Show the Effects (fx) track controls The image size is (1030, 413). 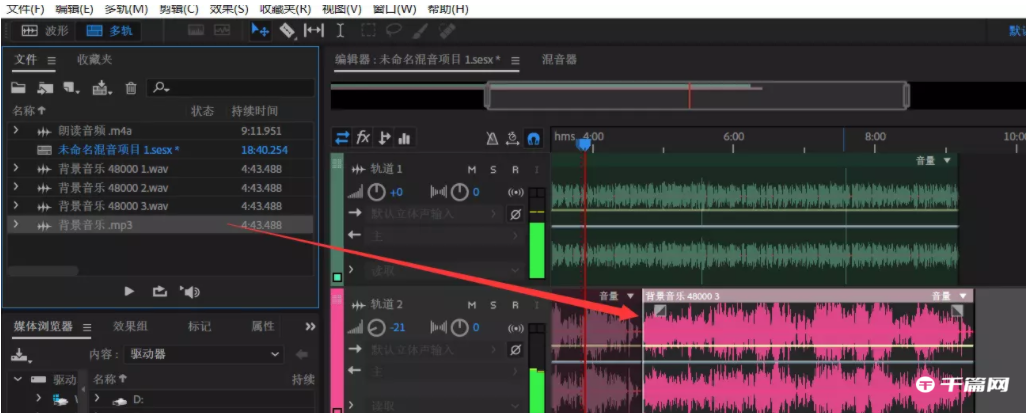[x=363, y=138]
